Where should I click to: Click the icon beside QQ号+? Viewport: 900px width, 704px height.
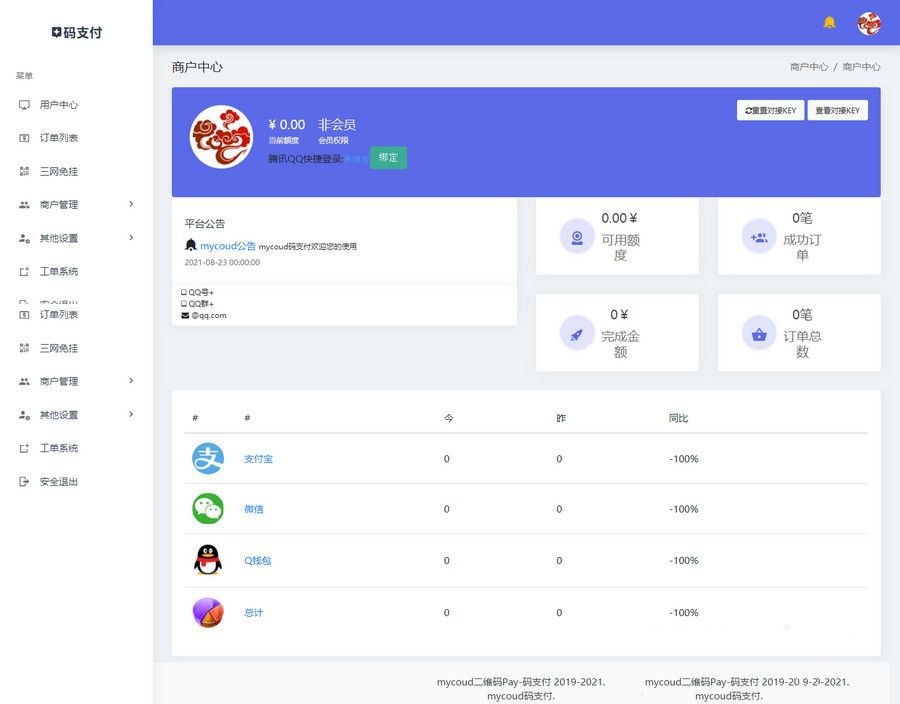184,292
